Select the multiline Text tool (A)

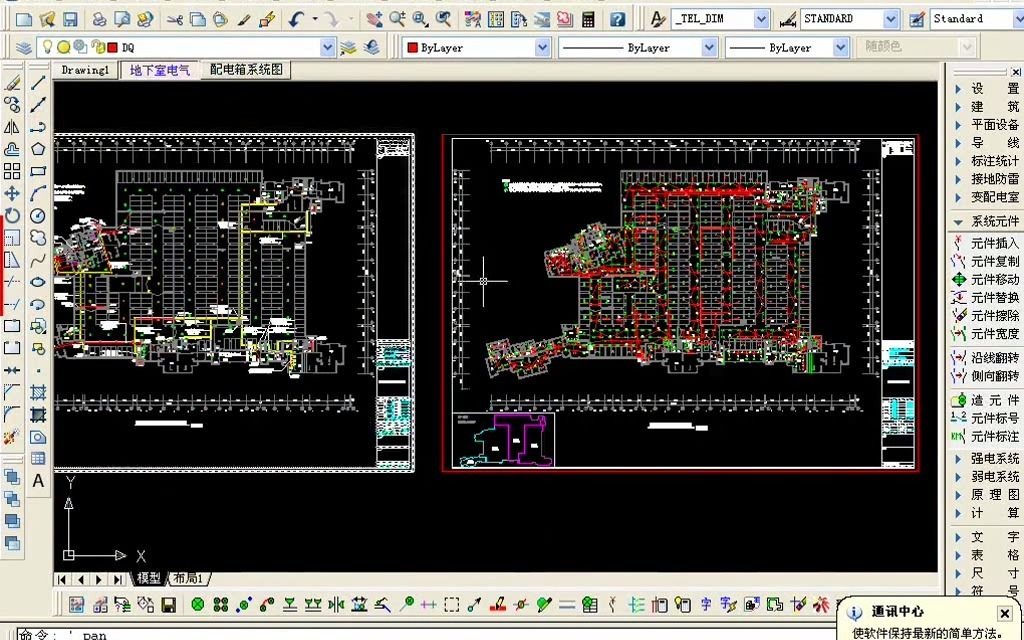point(38,481)
